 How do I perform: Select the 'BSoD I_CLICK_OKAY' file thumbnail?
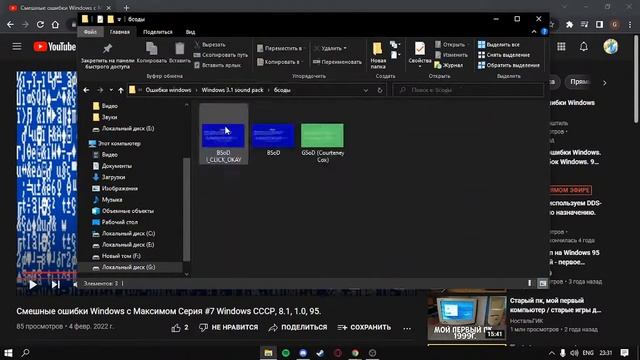(223, 136)
